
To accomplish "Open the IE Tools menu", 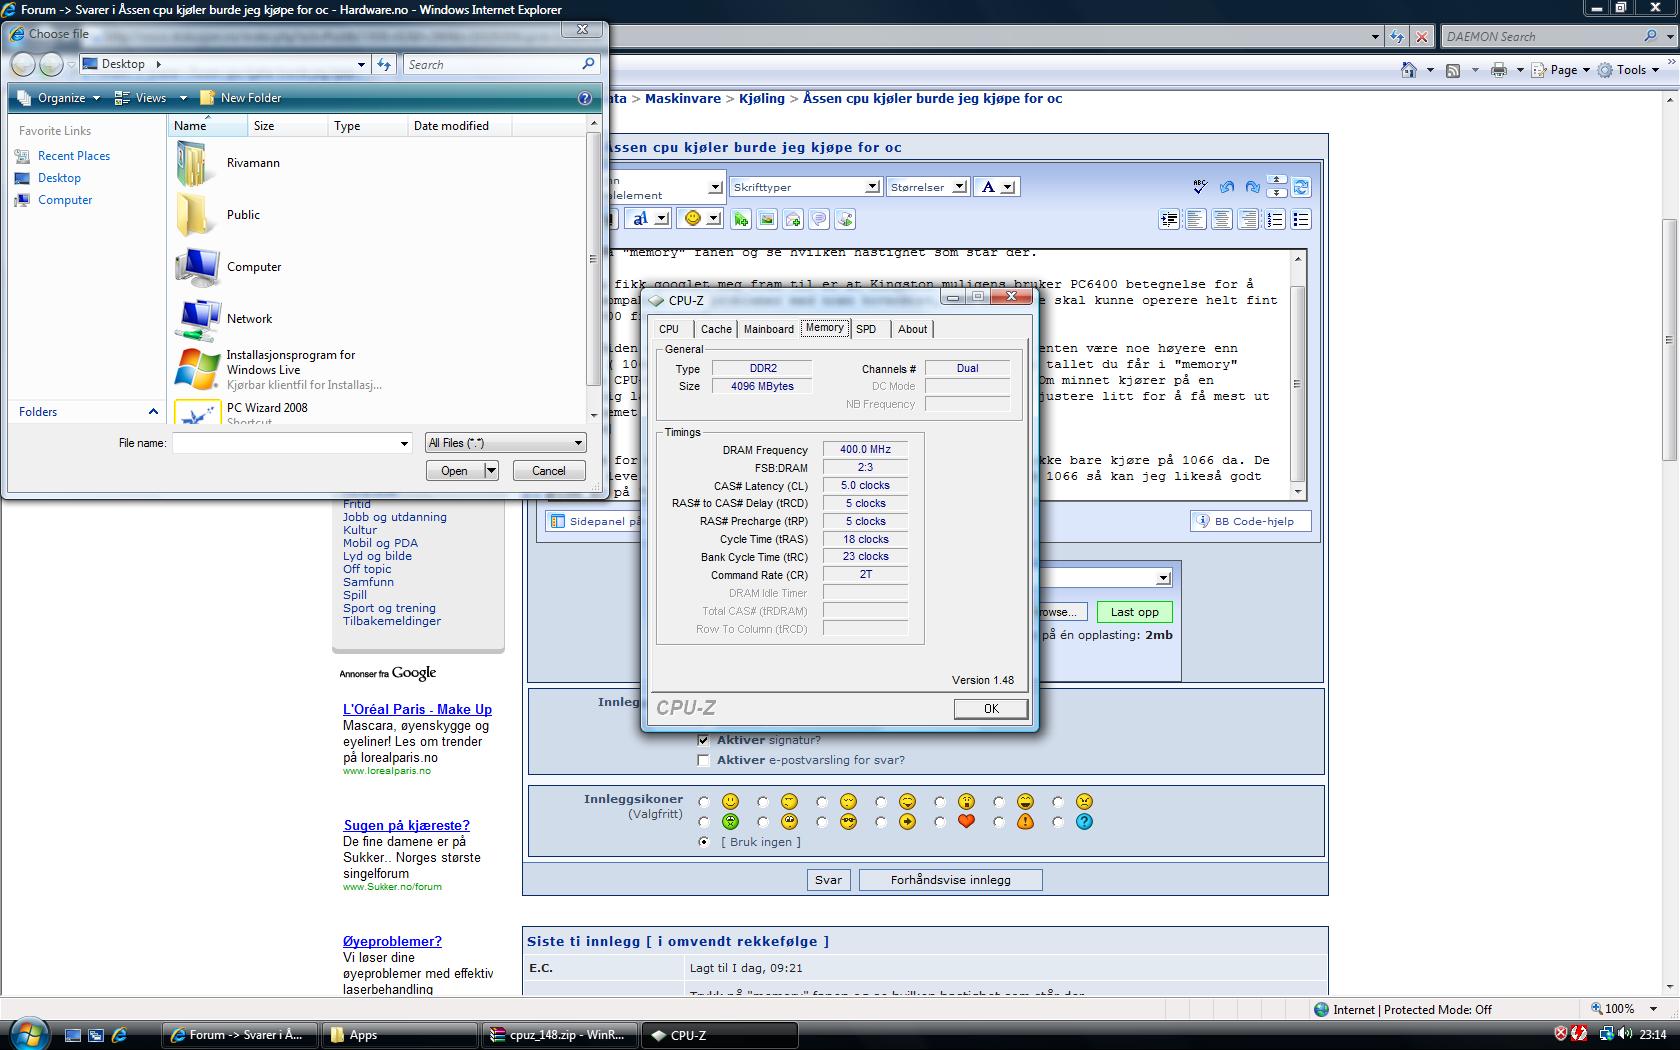I will (1630, 70).
